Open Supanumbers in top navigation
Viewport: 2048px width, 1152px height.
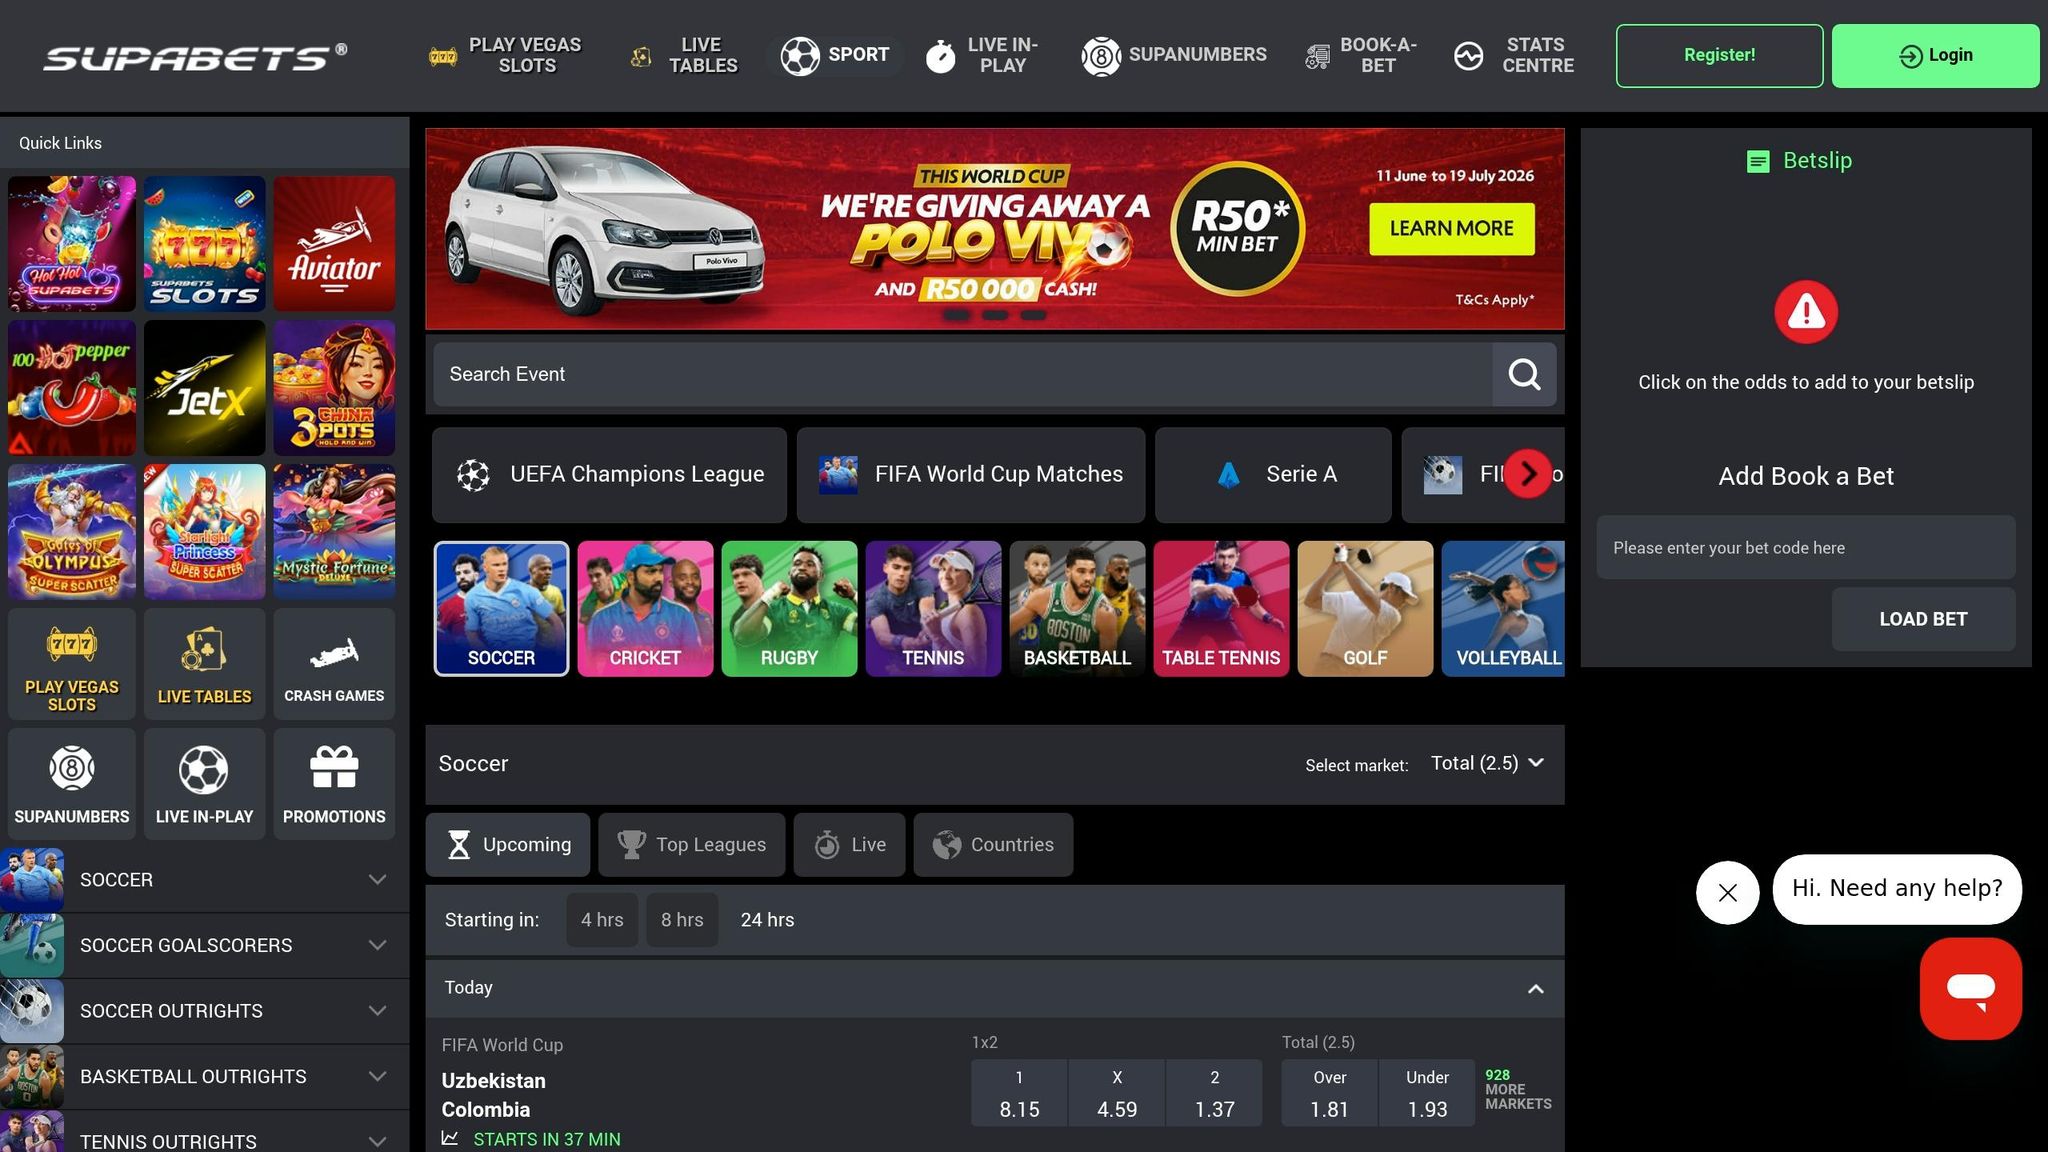pos(1174,55)
